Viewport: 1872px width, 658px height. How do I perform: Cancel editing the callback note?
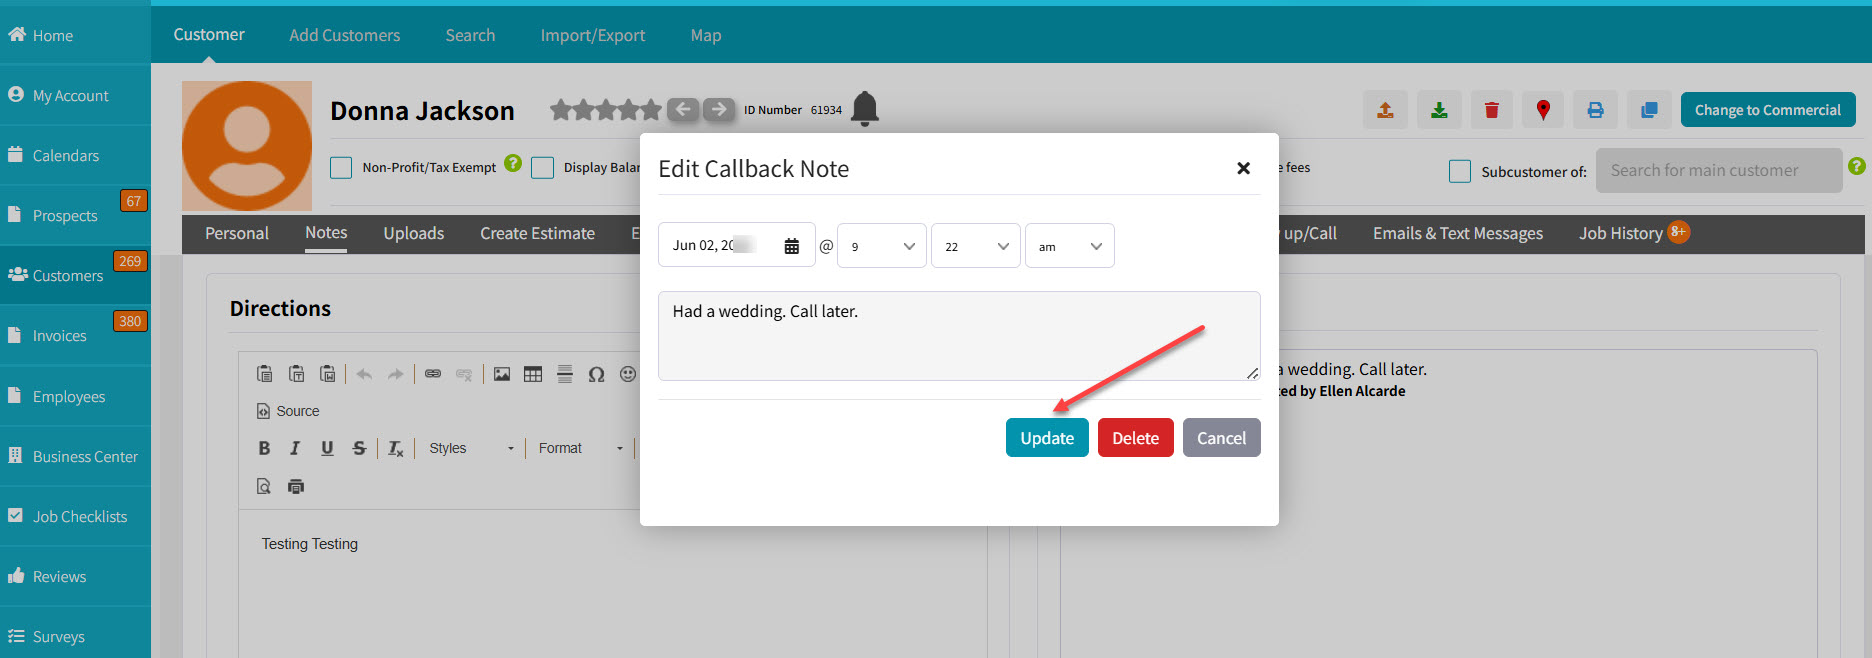pyautogui.click(x=1221, y=438)
